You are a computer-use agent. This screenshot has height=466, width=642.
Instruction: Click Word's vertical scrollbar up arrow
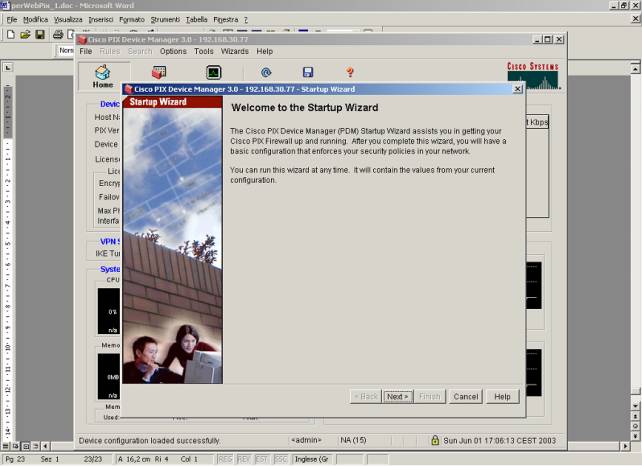click(x=635, y=68)
